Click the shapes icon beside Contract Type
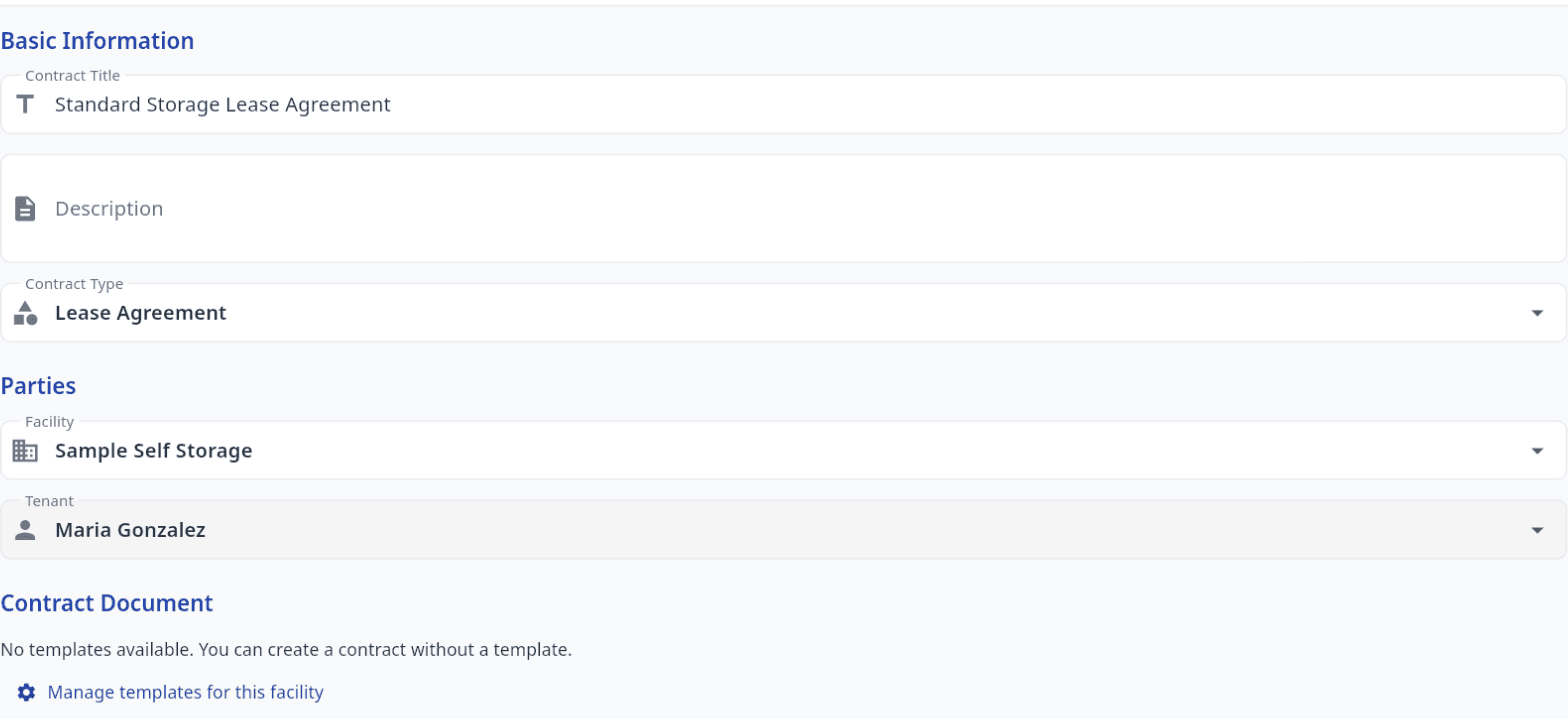The image size is (1568, 719). (x=25, y=313)
